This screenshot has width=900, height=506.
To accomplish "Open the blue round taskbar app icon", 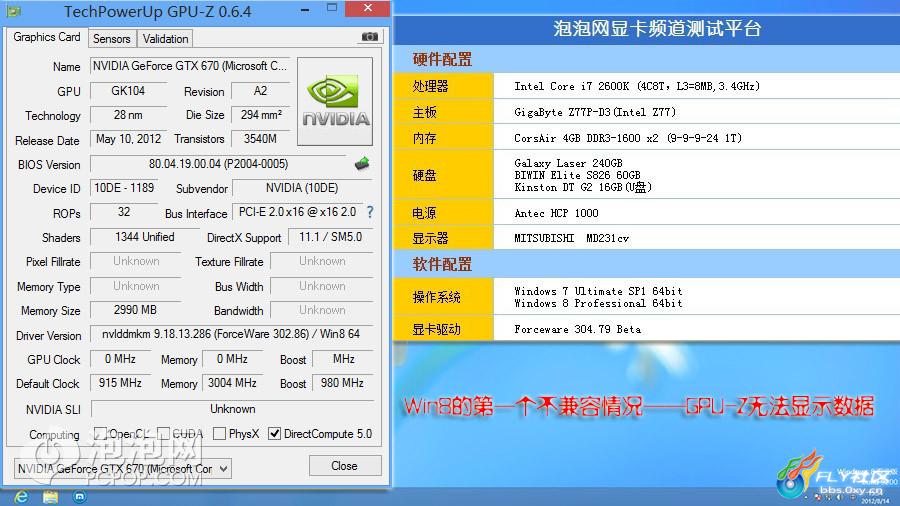I will pos(80,496).
